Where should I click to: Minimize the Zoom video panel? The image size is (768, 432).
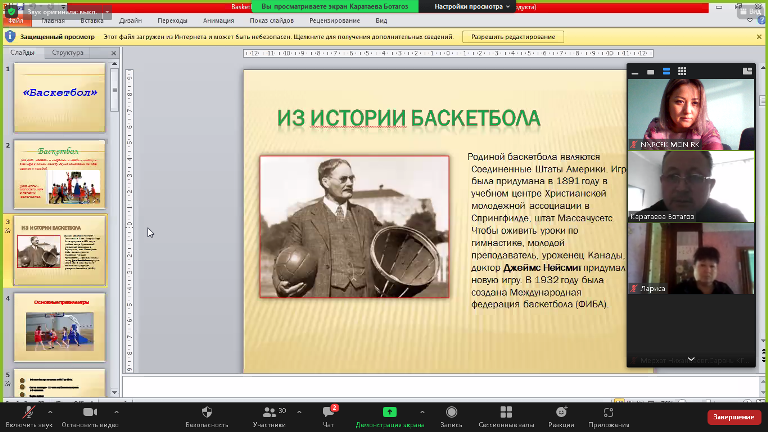635,72
